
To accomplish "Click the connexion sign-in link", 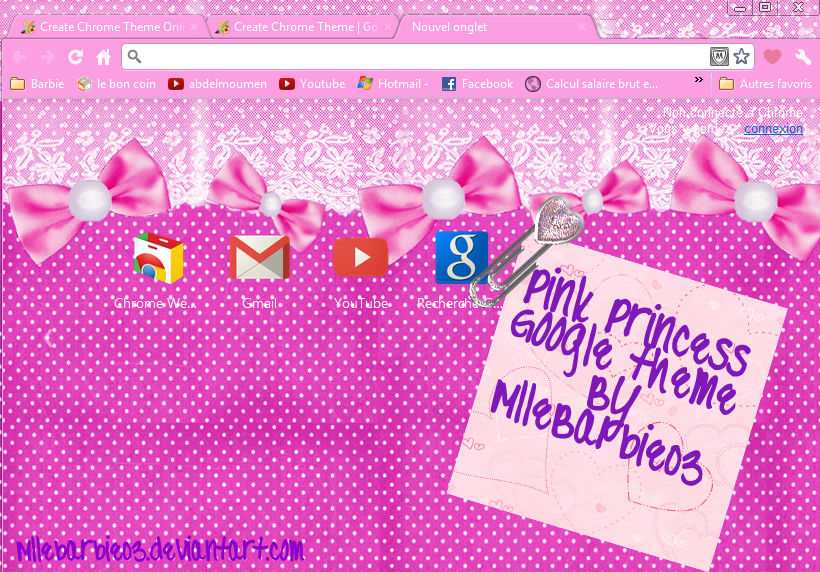I will point(773,129).
